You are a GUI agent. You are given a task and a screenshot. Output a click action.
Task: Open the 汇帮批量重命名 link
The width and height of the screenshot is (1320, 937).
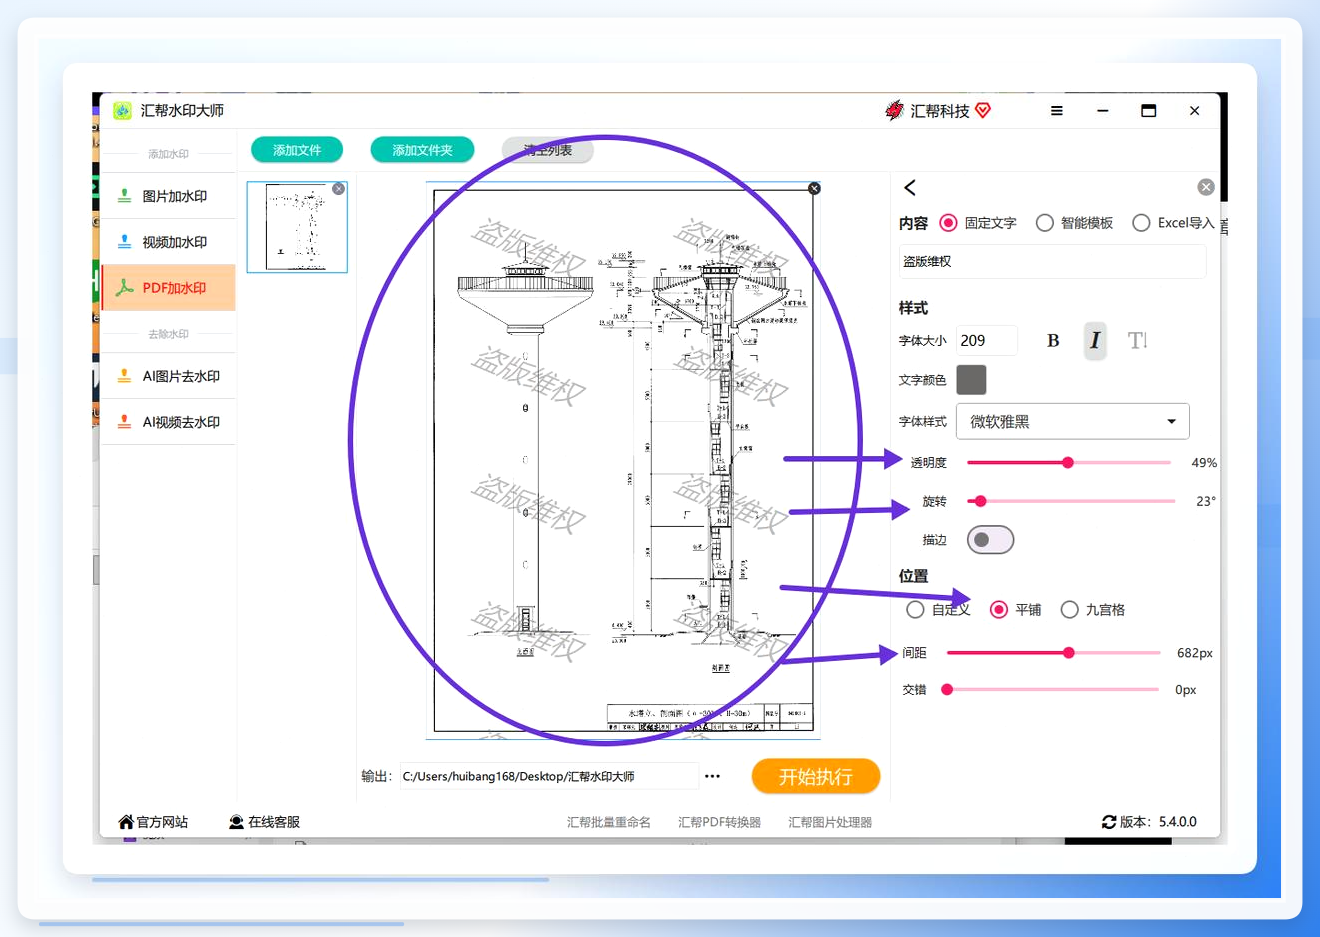pyautogui.click(x=609, y=822)
